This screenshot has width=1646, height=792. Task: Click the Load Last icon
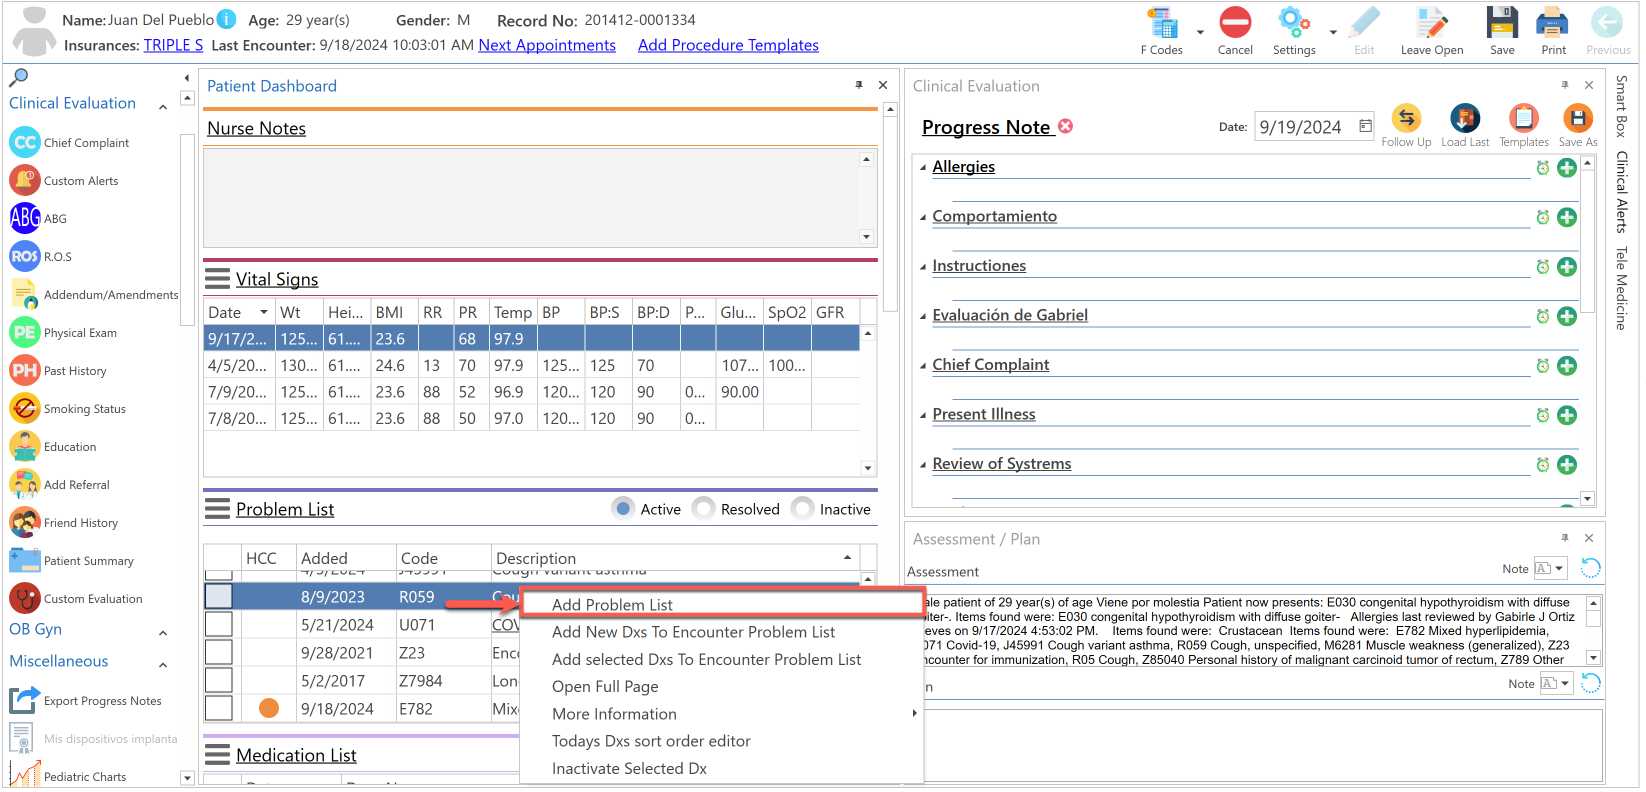pos(1464,119)
